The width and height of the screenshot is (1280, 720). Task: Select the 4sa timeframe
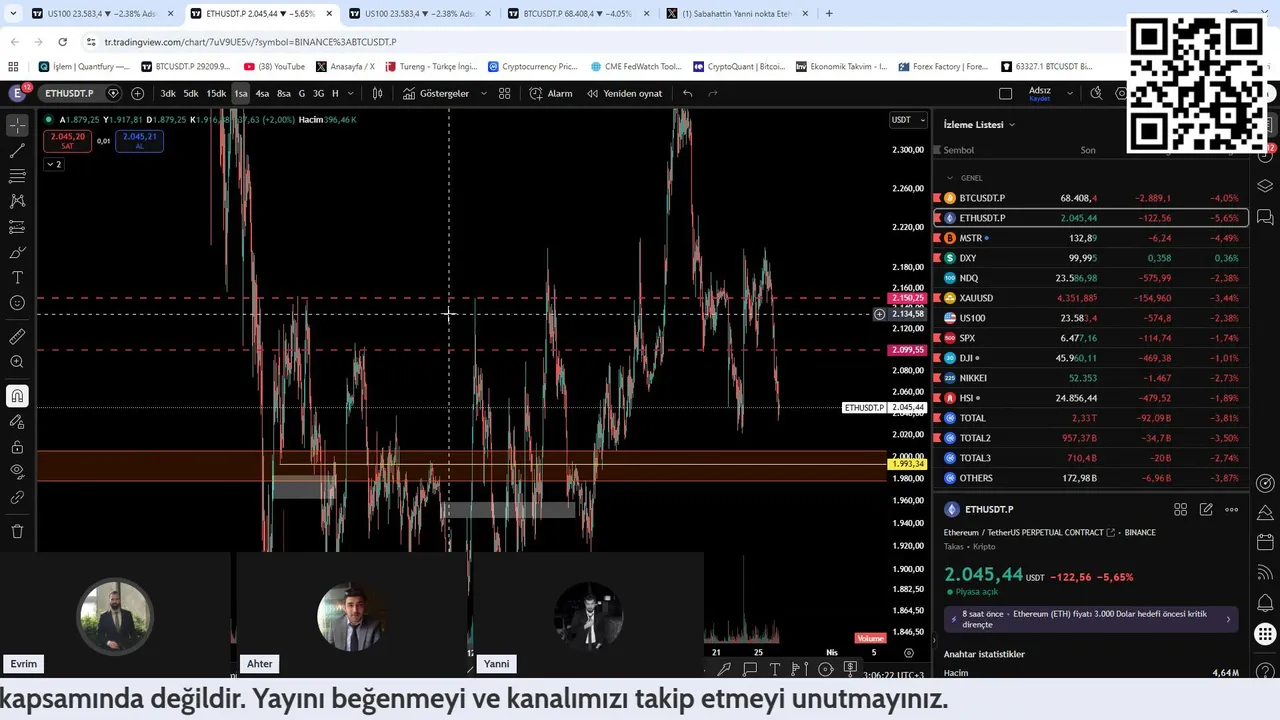262,93
